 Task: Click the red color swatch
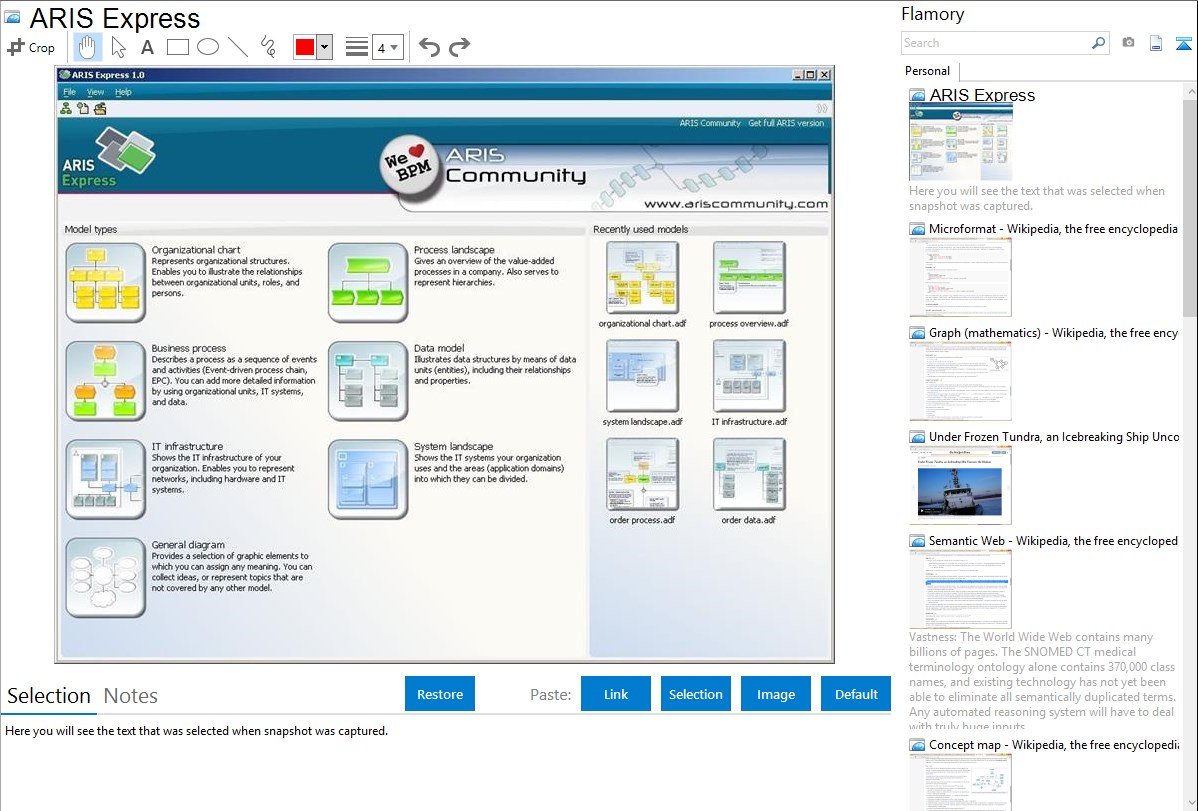(x=304, y=47)
